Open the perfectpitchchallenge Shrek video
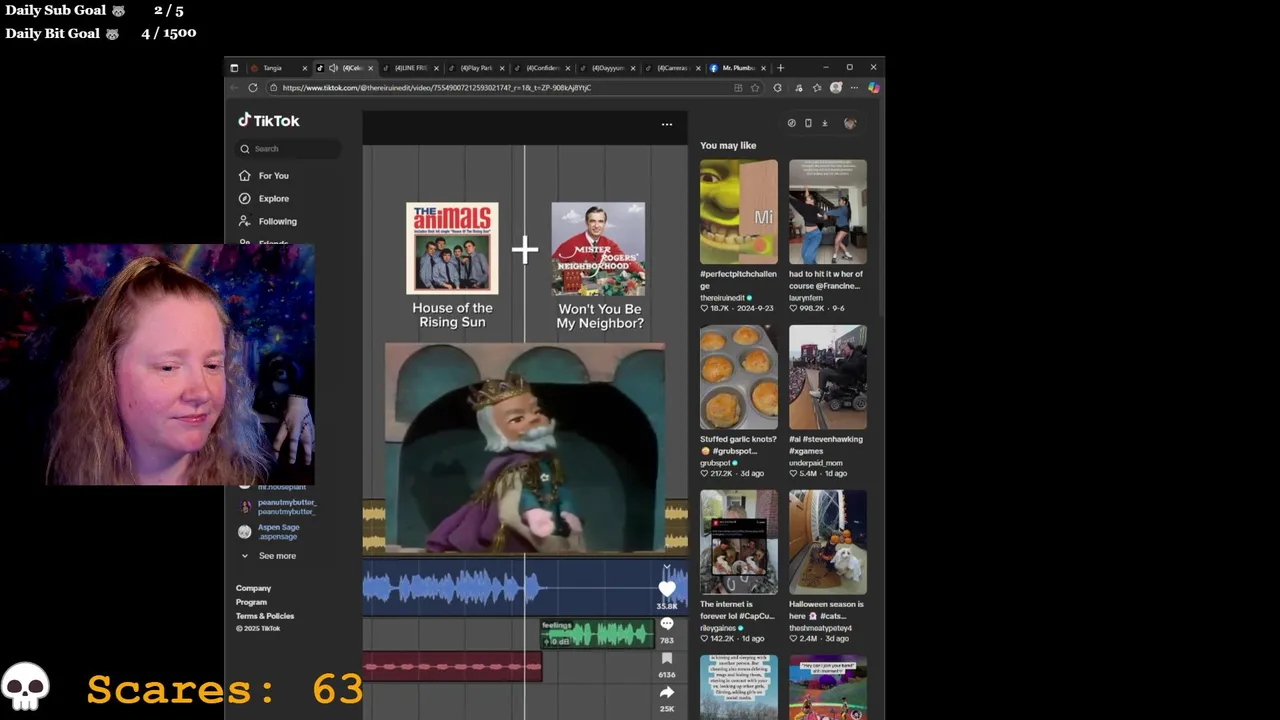The width and height of the screenshot is (1280, 720). (738, 212)
